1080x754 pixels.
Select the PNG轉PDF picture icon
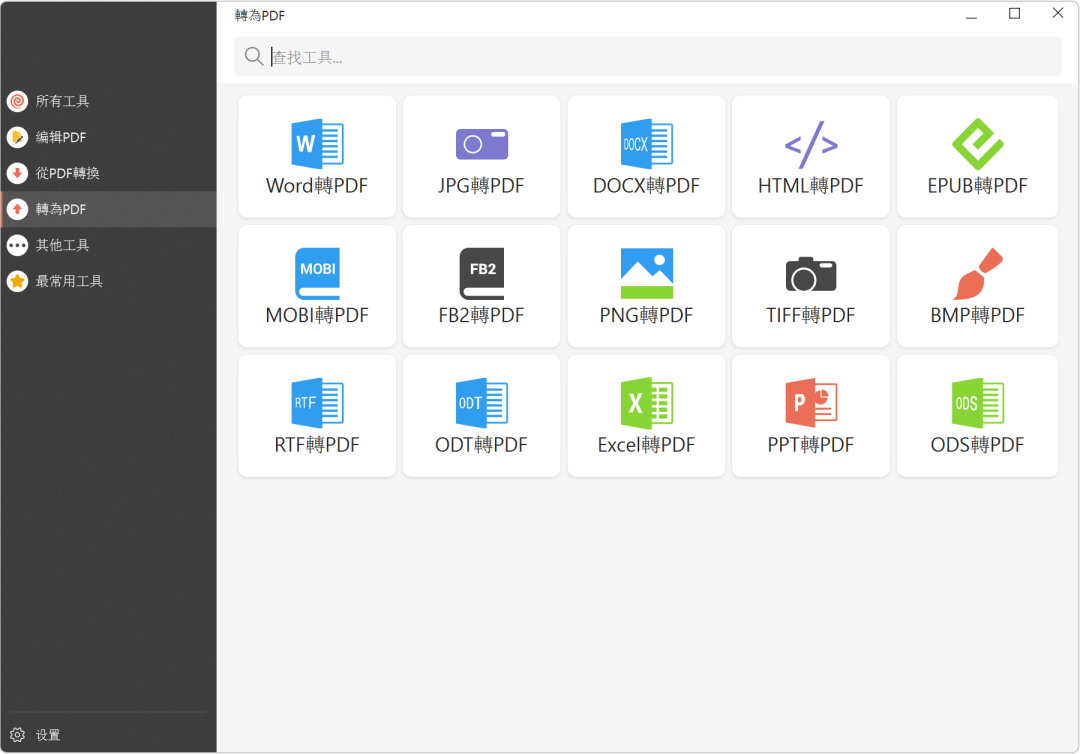tap(646, 273)
